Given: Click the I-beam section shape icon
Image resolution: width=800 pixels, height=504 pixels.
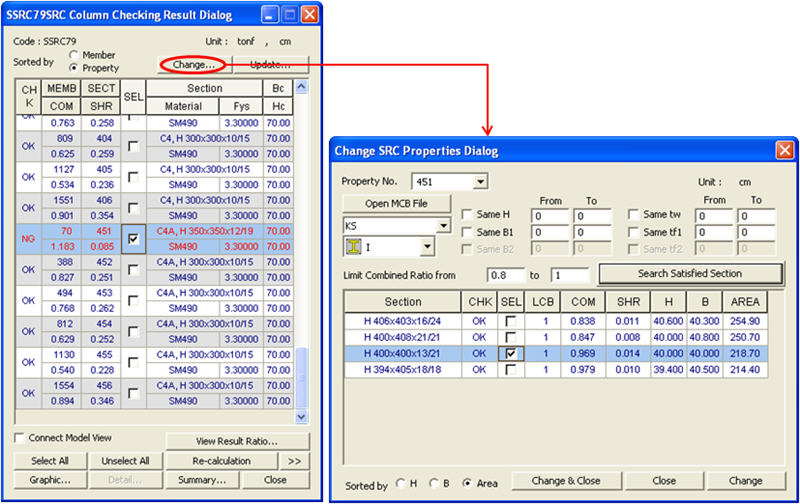Looking at the screenshot, I should point(352,246).
